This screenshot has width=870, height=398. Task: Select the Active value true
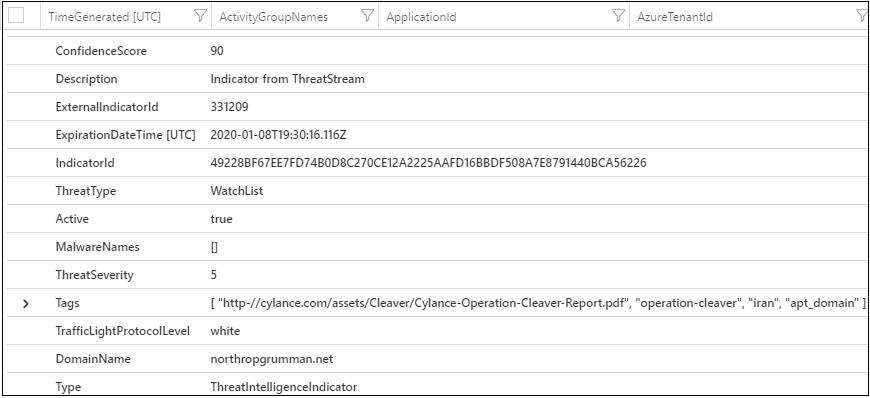221,219
